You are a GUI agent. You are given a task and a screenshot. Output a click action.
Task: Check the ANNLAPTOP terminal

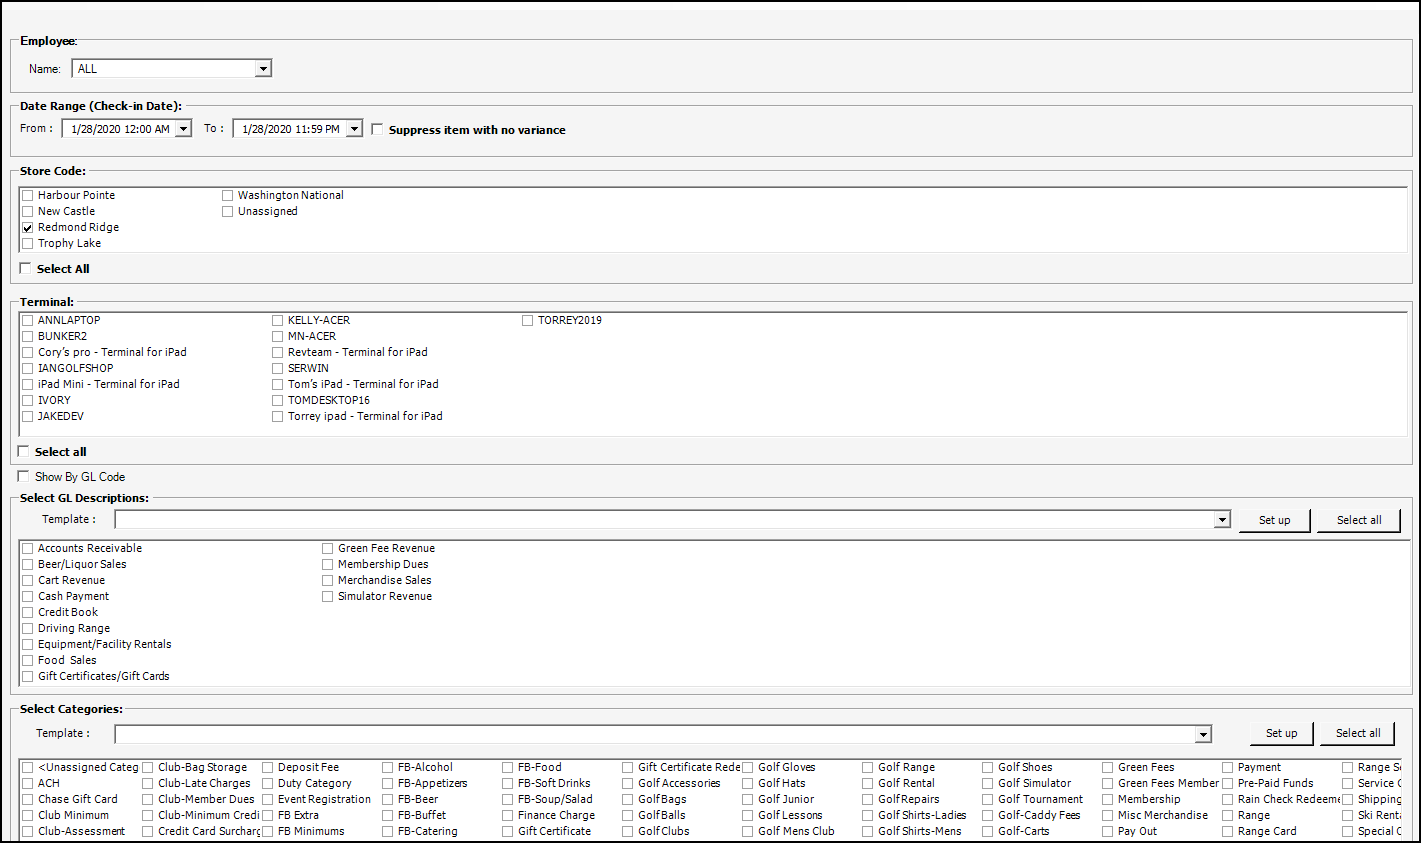(x=28, y=321)
